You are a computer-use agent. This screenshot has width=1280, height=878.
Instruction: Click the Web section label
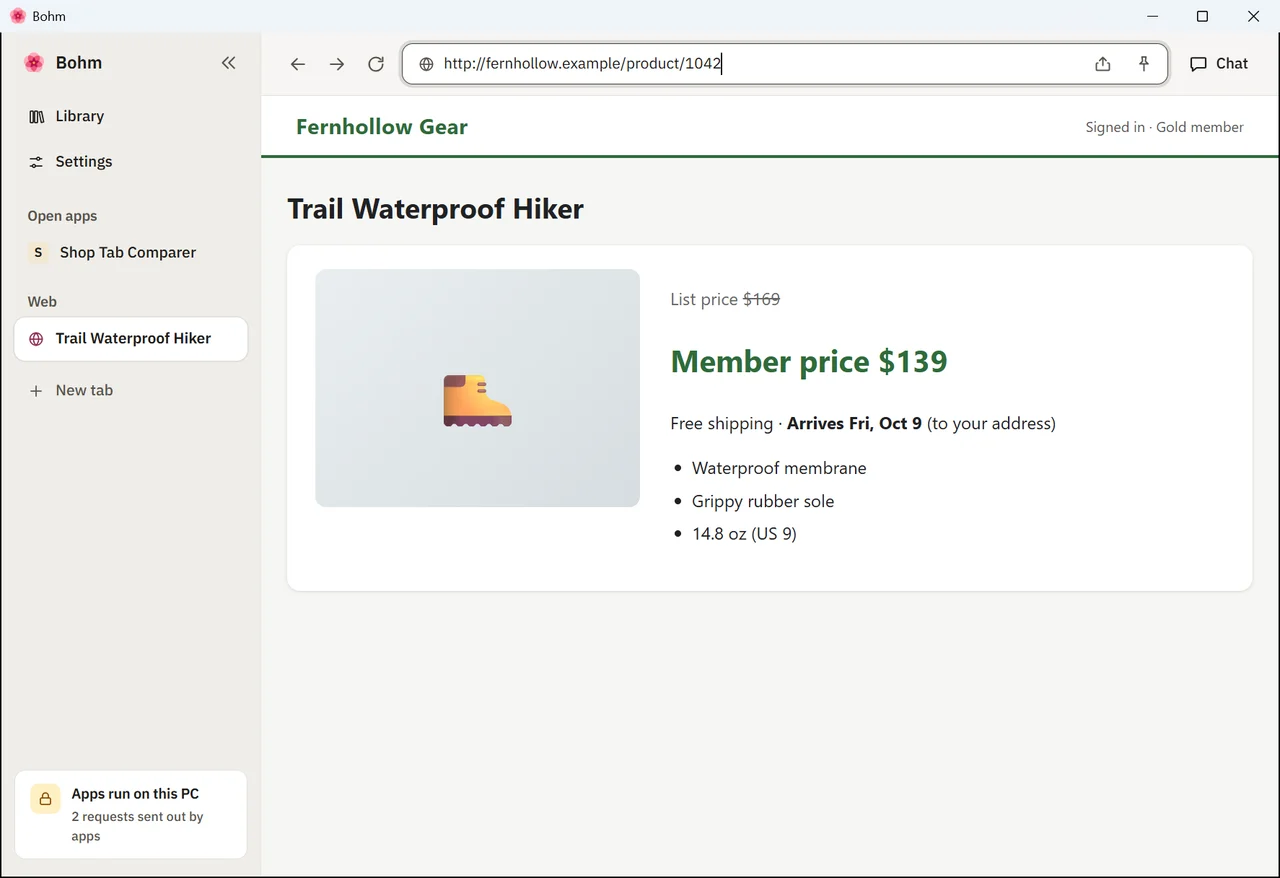coord(42,301)
